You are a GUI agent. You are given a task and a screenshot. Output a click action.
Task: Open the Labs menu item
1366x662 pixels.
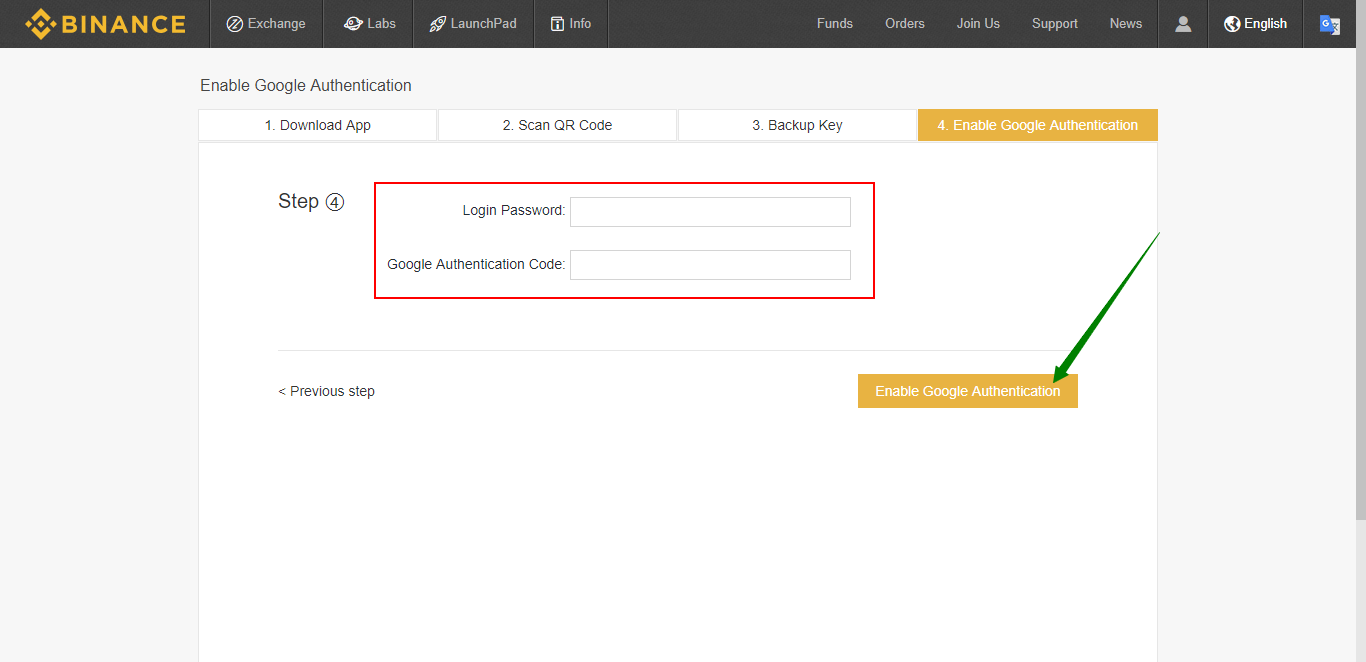point(370,24)
